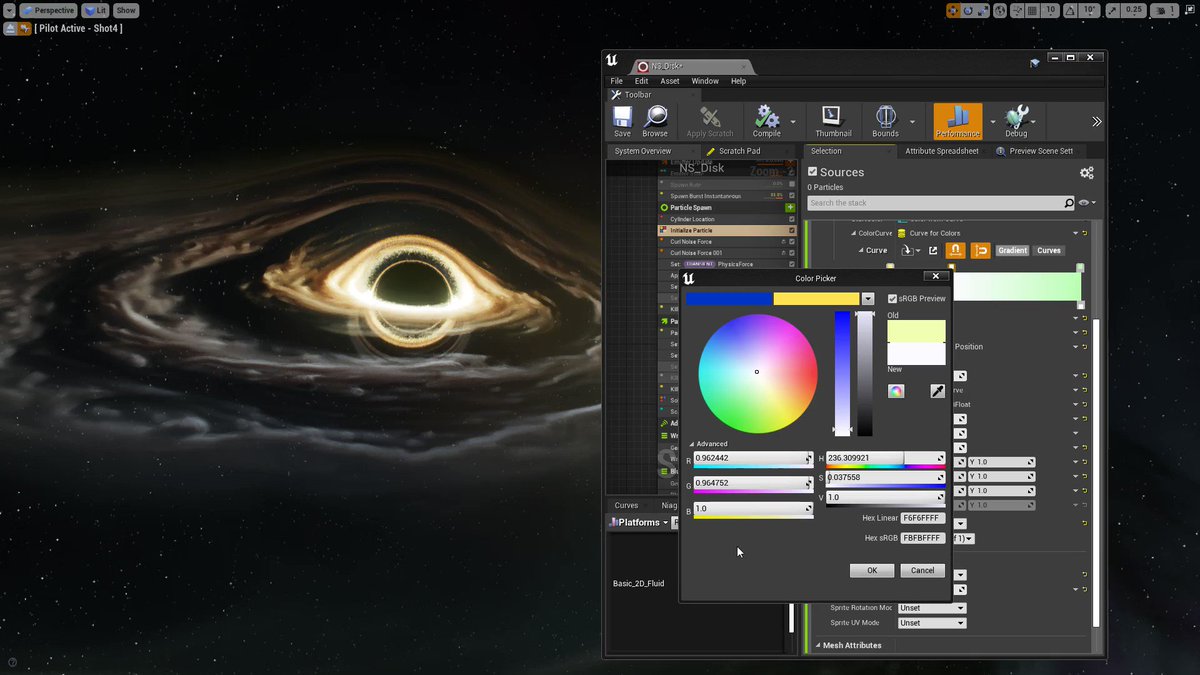Screen dimensions: 1200x675
Task: Switch curve view to Gradient
Action: point(1012,250)
